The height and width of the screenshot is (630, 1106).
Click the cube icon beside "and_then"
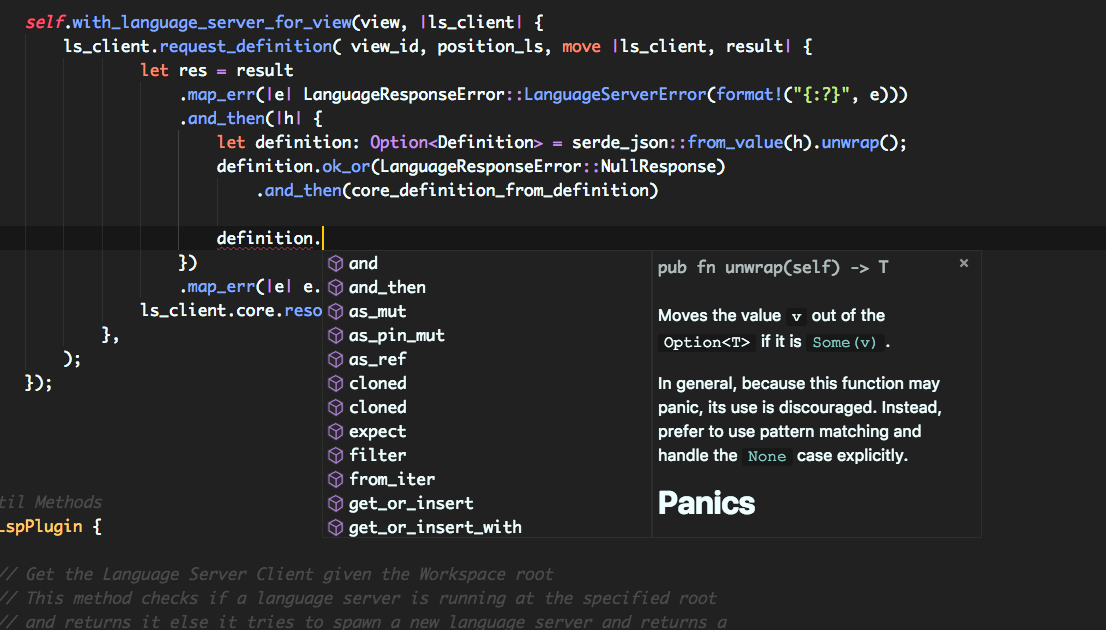335,287
